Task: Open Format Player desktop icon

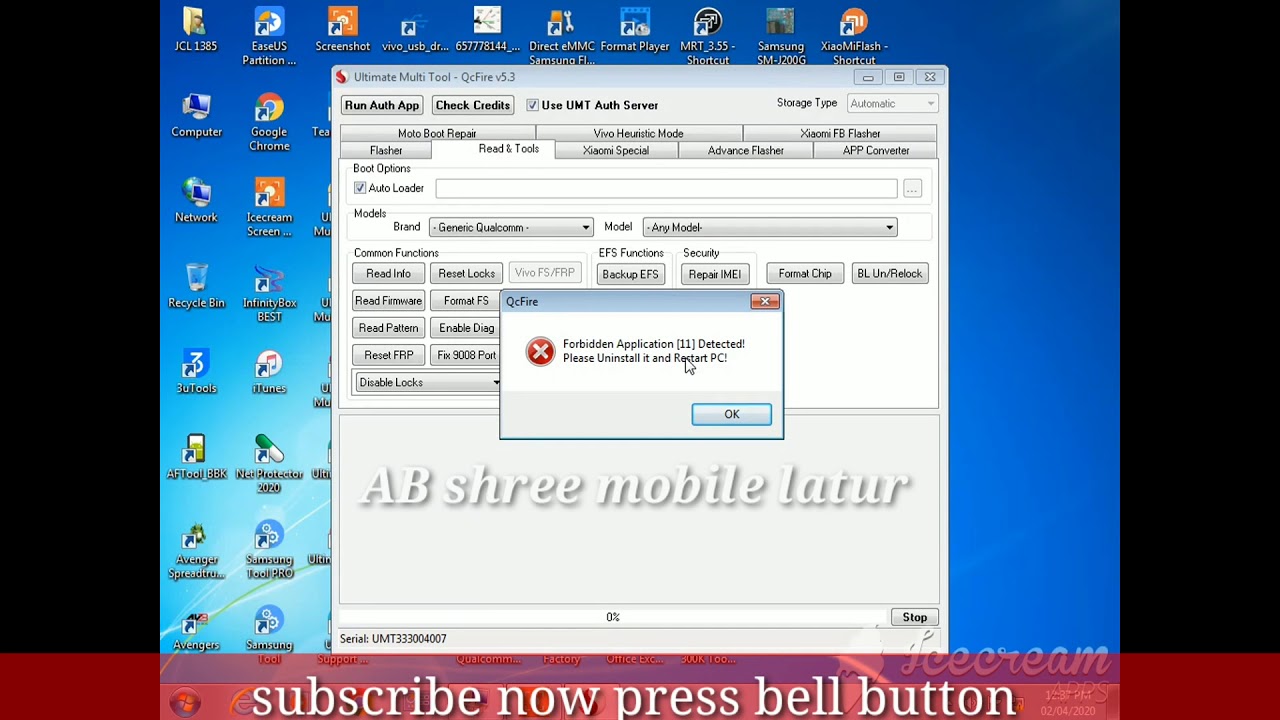Action: click(x=634, y=30)
